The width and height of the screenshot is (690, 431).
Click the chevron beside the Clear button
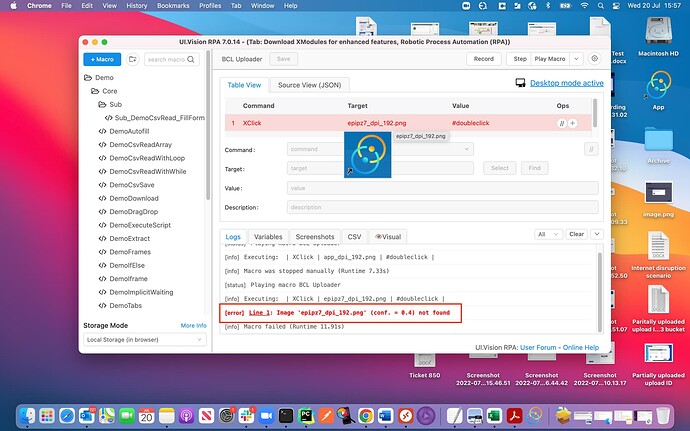(597, 234)
